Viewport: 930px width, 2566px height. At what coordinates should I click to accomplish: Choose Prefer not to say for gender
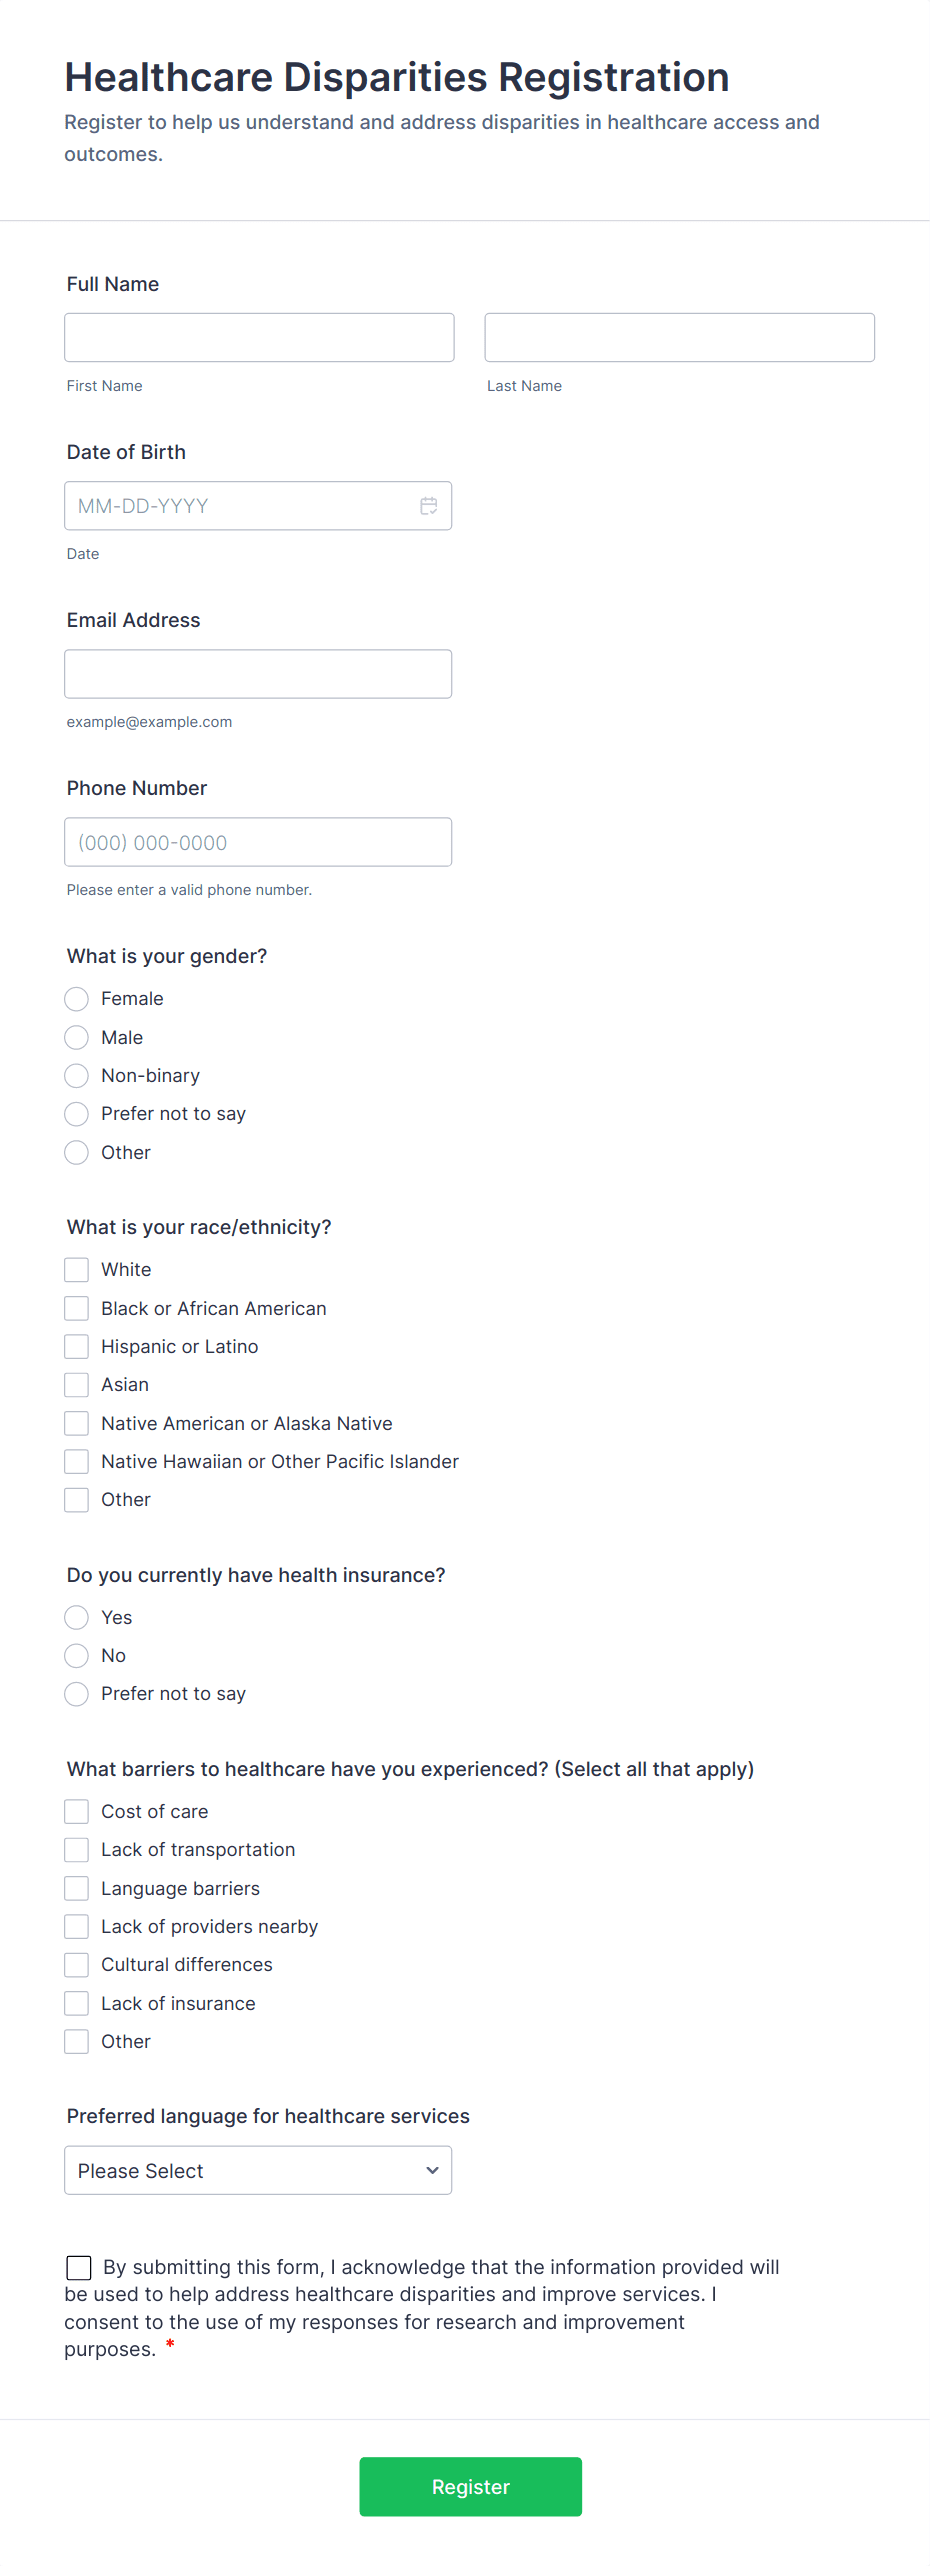pyautogui.click(x=77, y=1114)
